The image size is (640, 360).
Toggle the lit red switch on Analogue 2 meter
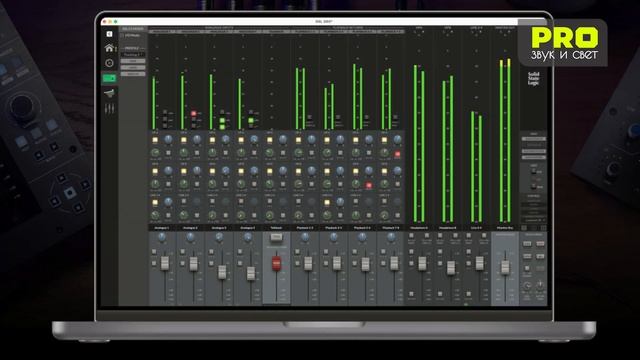pos(193,113)
